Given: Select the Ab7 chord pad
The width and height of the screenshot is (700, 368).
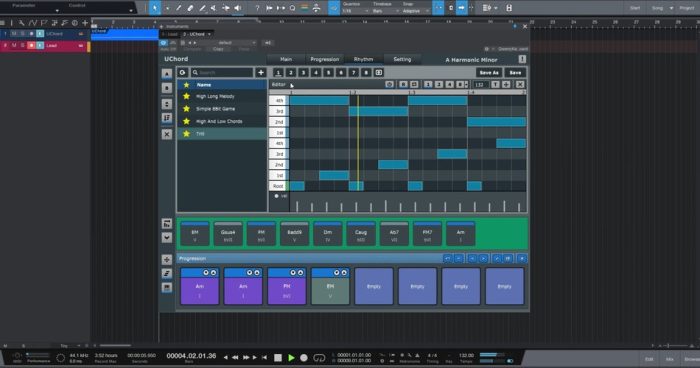Looking at the screenshot, I should coord(394,233).
